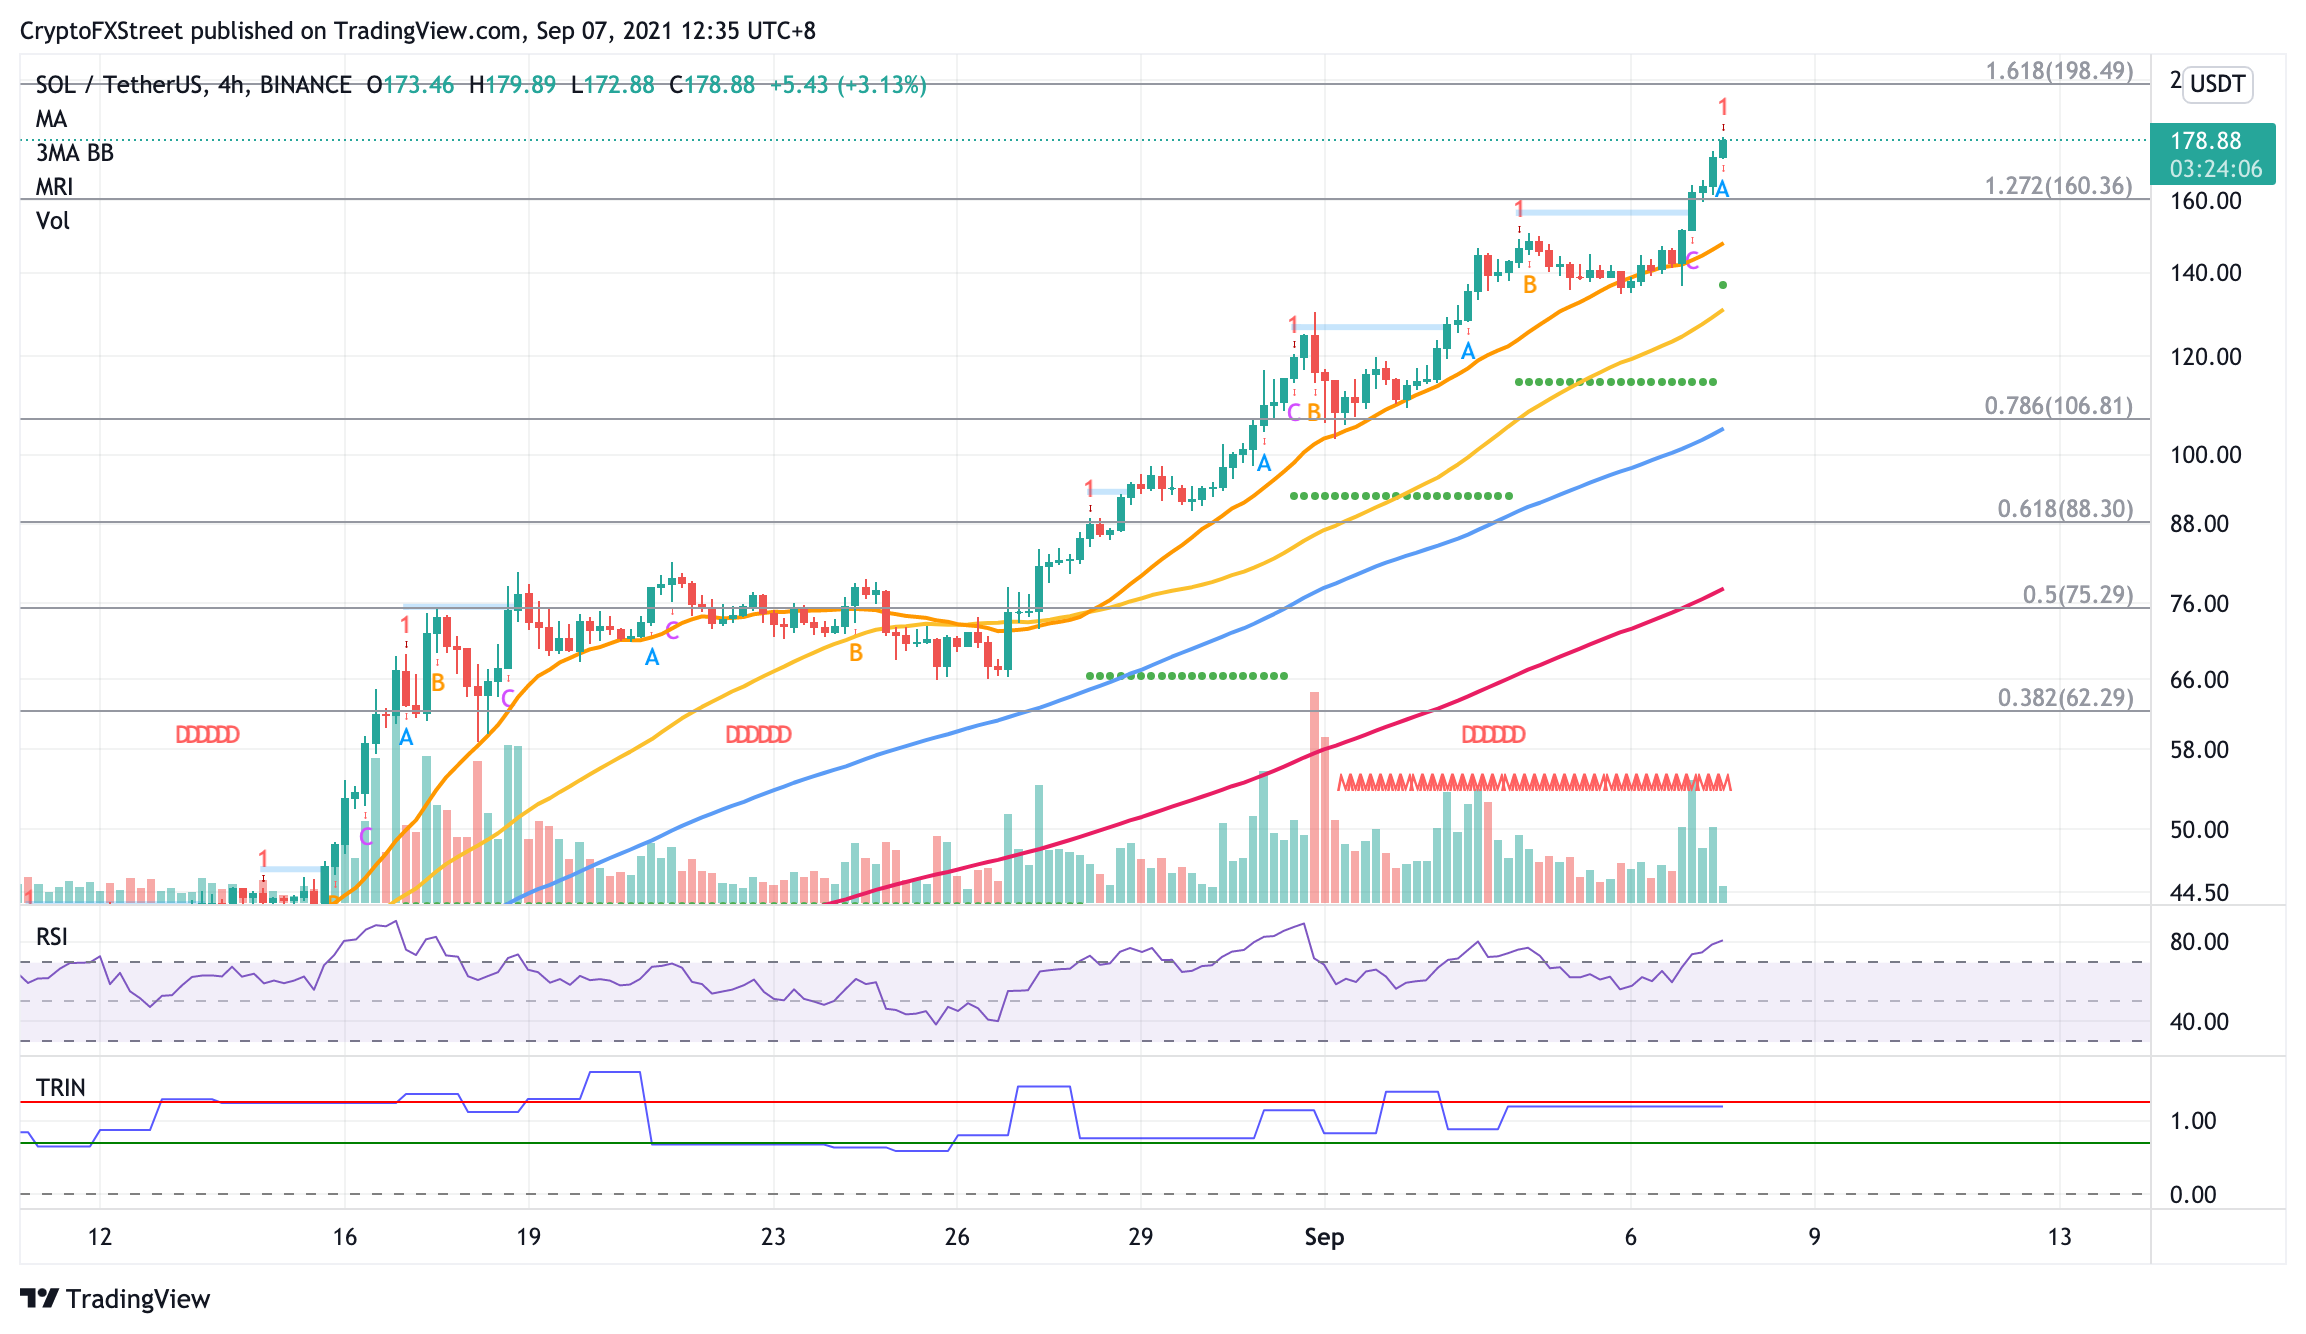This screenshot has height=1334, width=2306.
Task: Click the close value C178.88
Action: (712, 85)
